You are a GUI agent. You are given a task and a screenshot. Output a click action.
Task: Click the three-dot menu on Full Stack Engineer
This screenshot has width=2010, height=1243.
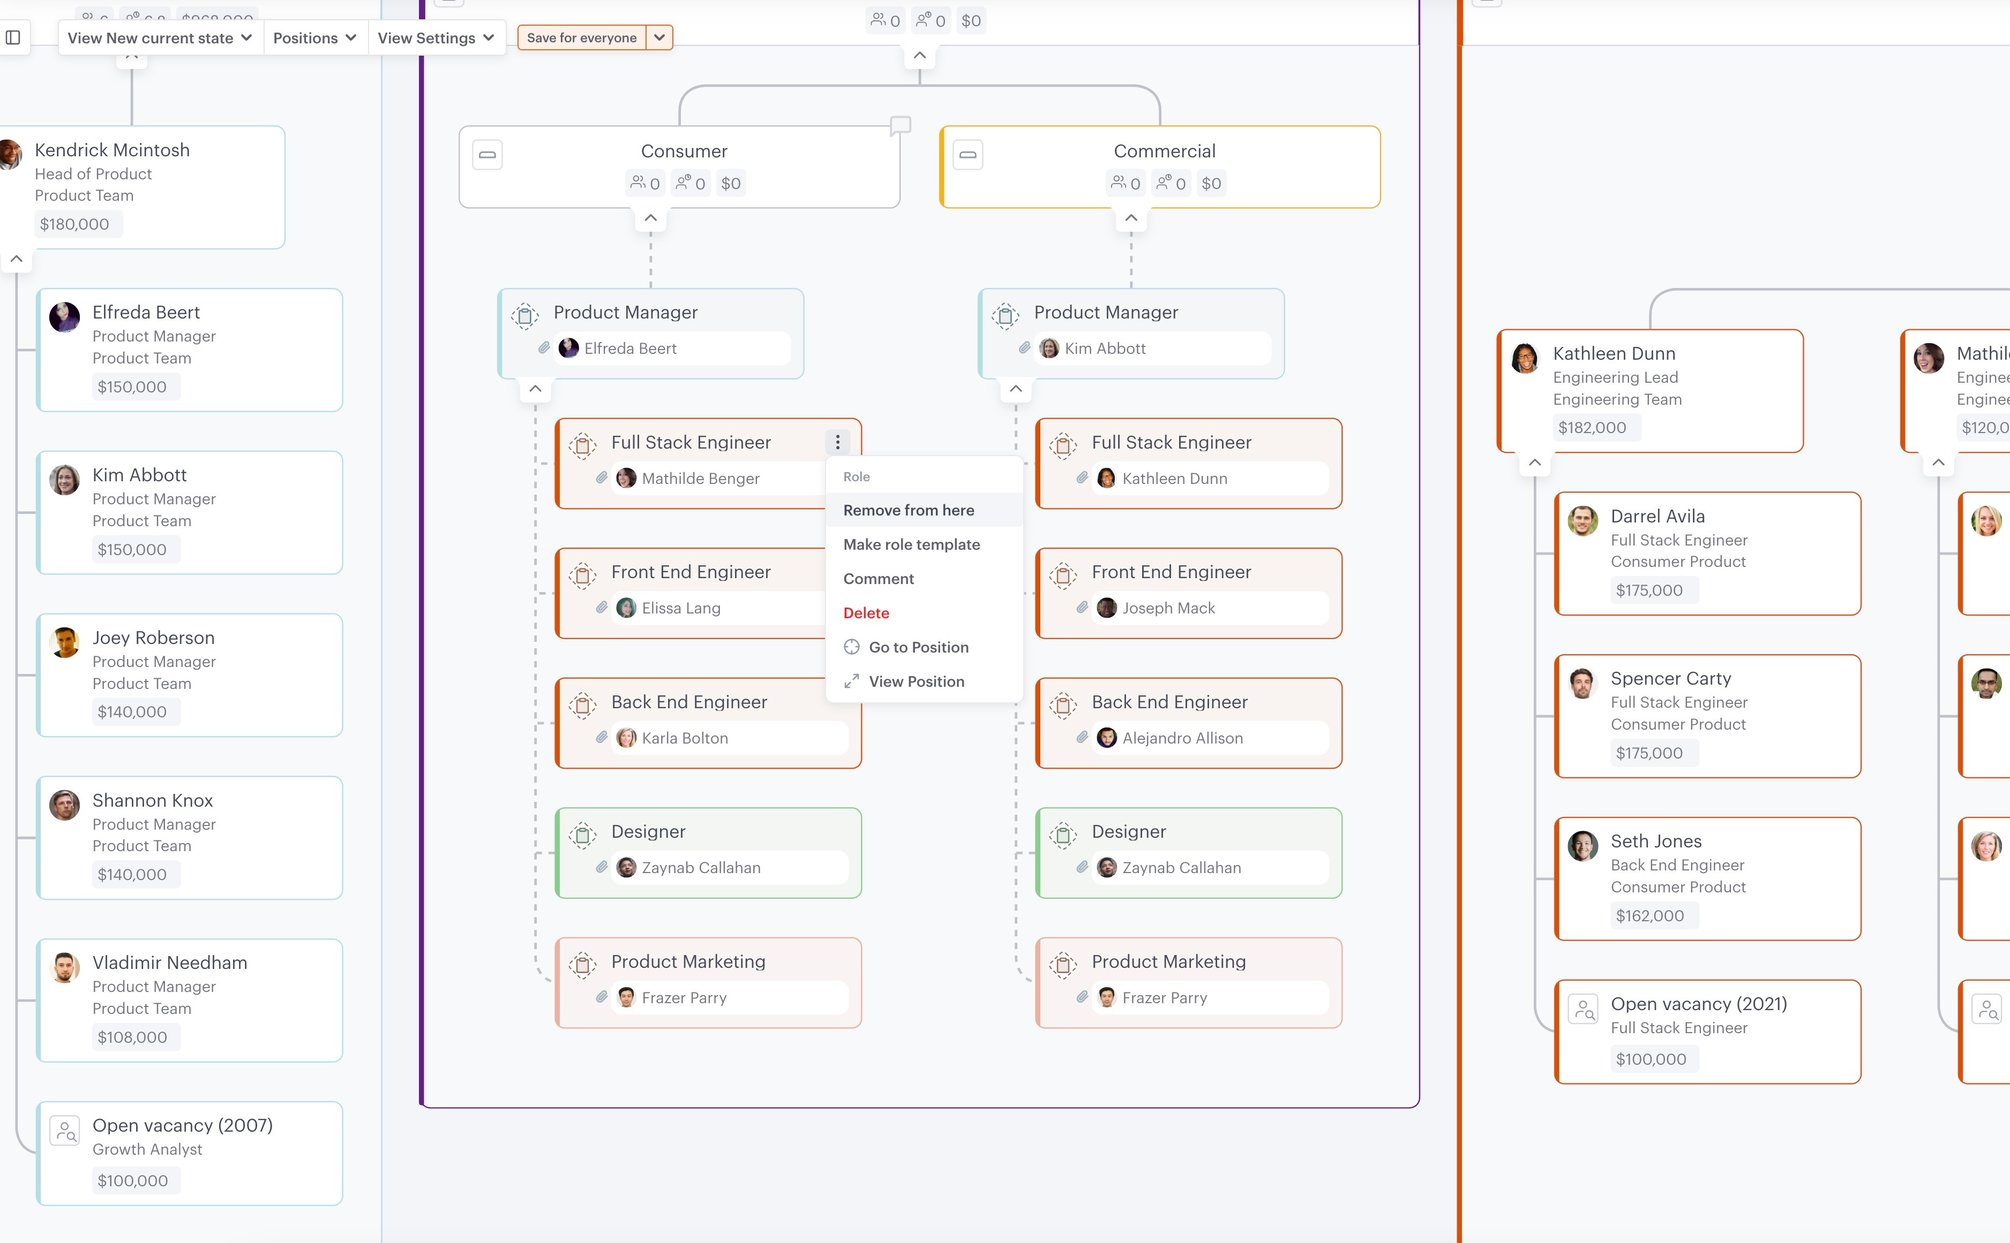[838, 441]
